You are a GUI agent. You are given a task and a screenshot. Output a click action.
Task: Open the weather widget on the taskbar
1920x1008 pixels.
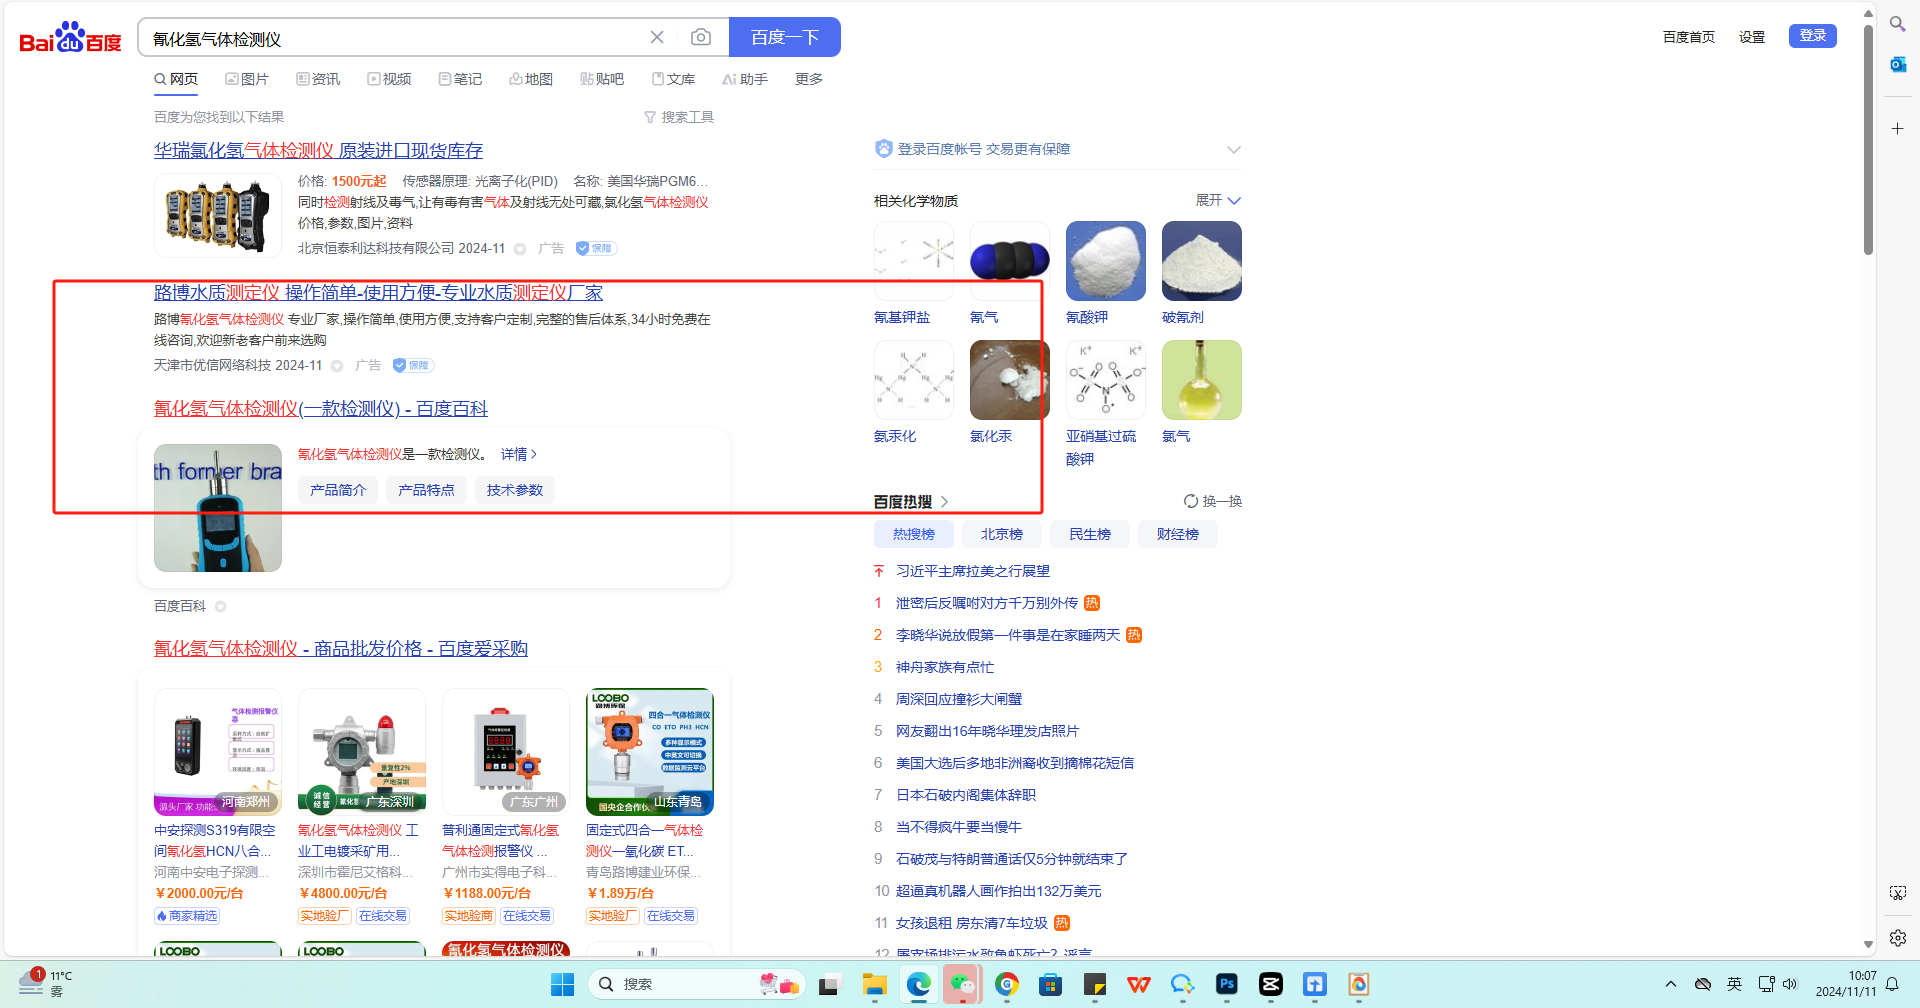click(x=46, y=983)
